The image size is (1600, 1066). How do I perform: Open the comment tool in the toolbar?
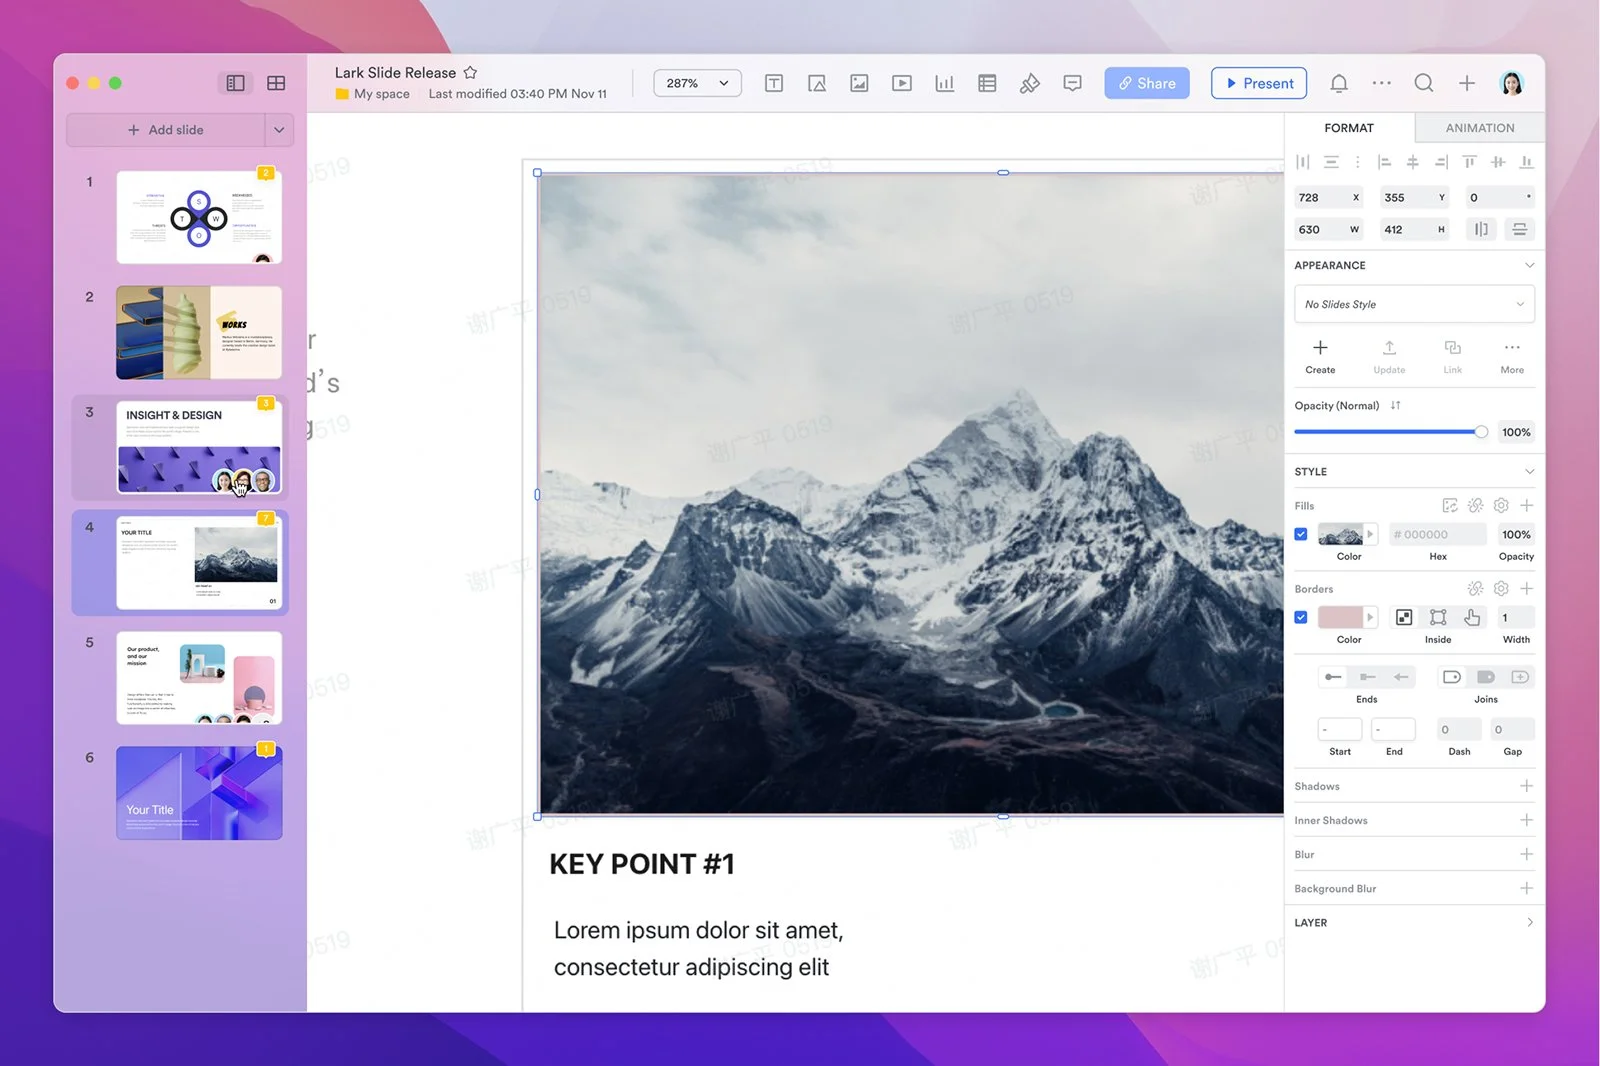tap(1073, 83)
